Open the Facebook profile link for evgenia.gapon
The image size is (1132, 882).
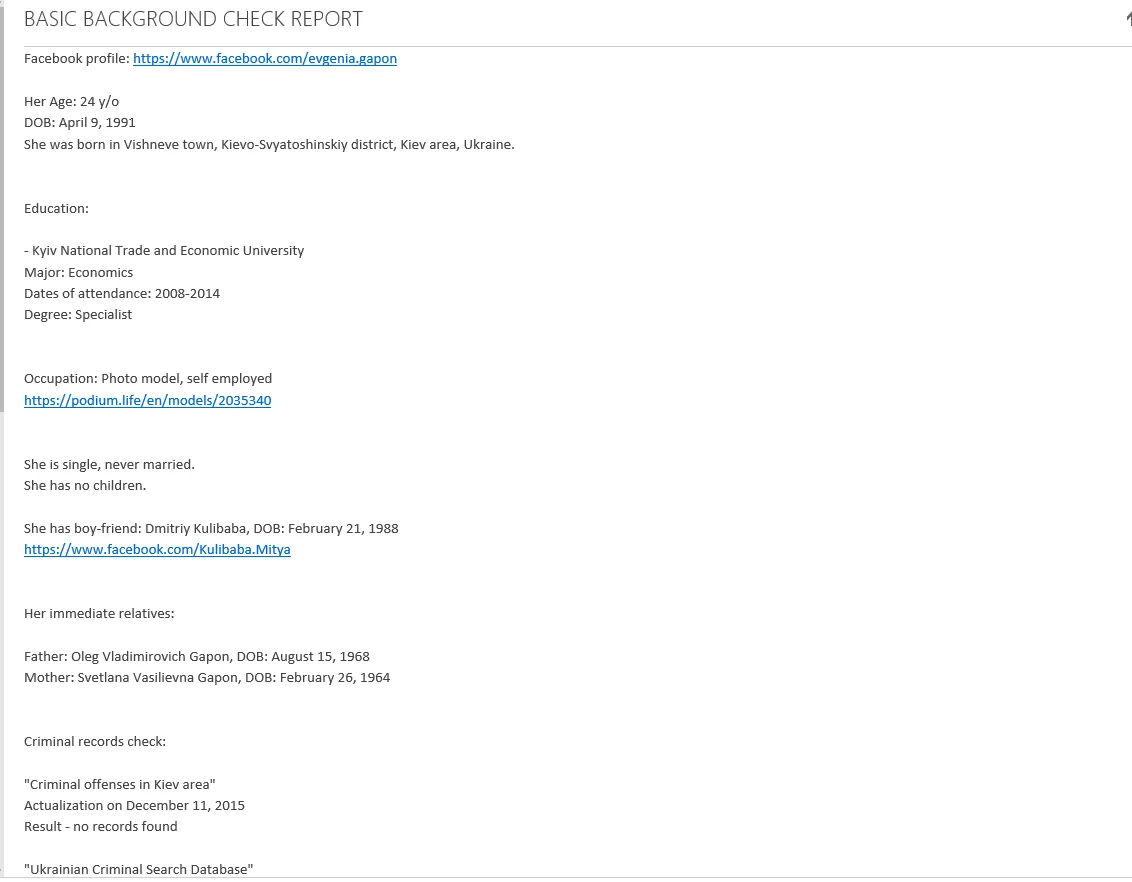click(x=264, y=59)
